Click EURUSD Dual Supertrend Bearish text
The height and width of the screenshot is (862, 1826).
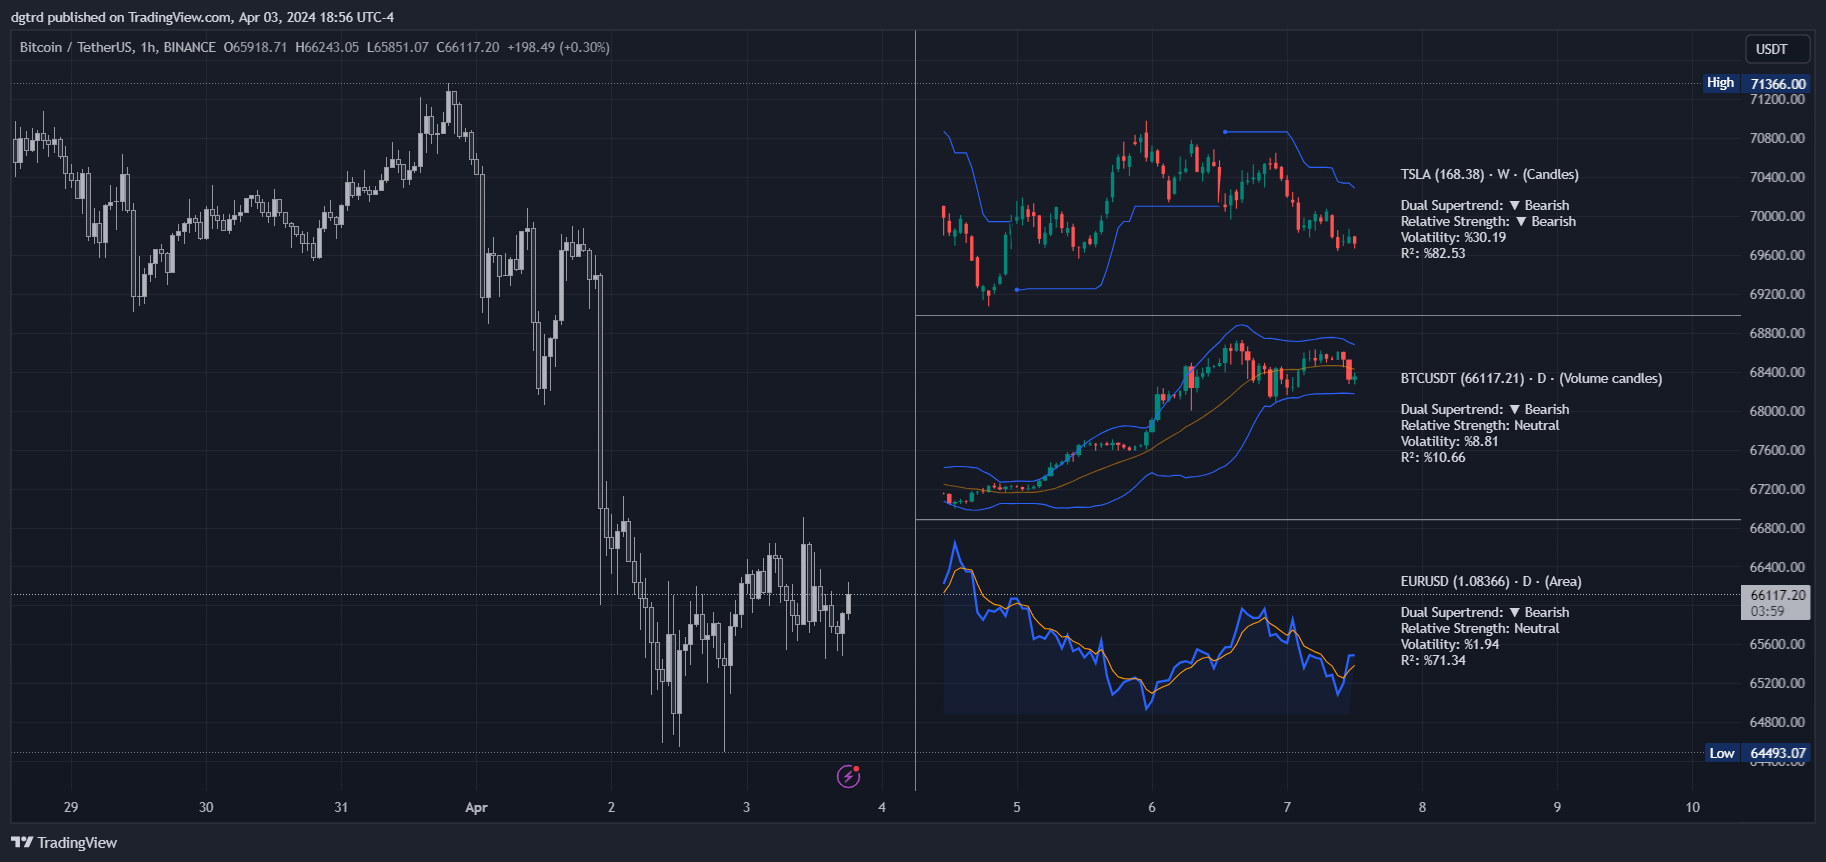[1485, 612]
